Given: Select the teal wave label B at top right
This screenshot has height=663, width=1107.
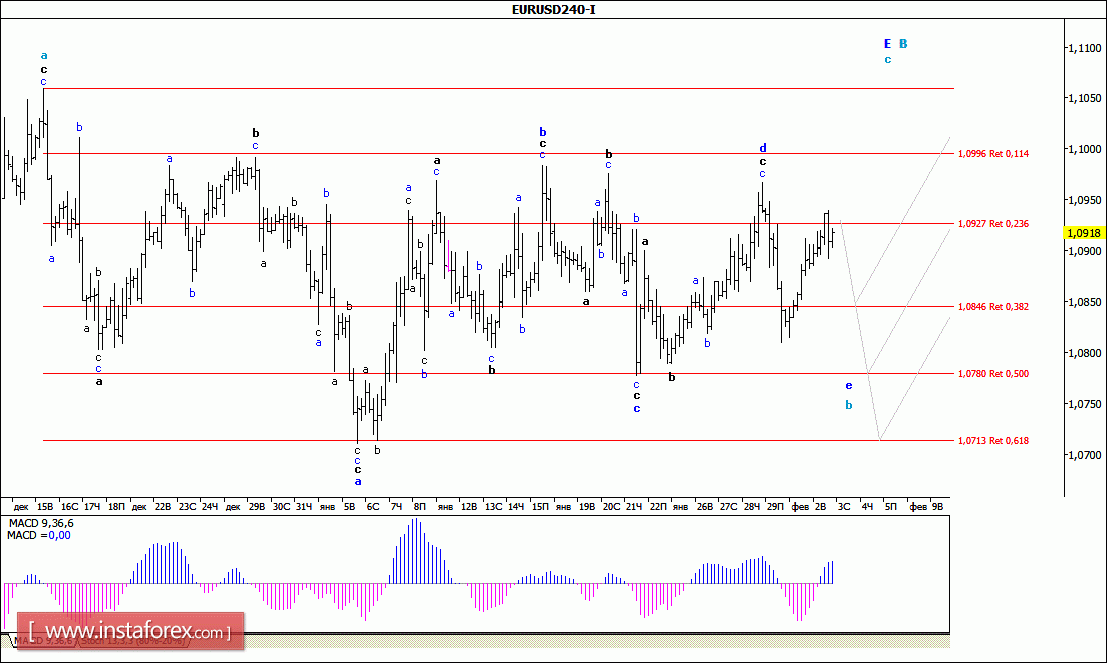Looking at the screenshot, I should (x=903, y=44).
